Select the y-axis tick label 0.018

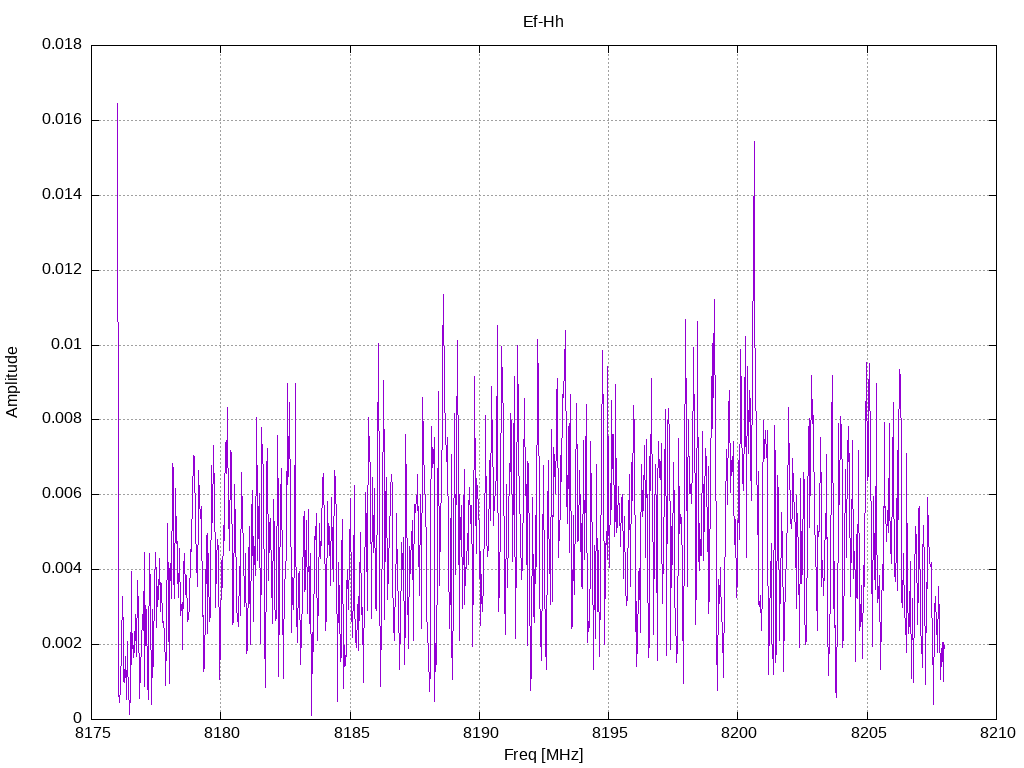tap(62, 44)
